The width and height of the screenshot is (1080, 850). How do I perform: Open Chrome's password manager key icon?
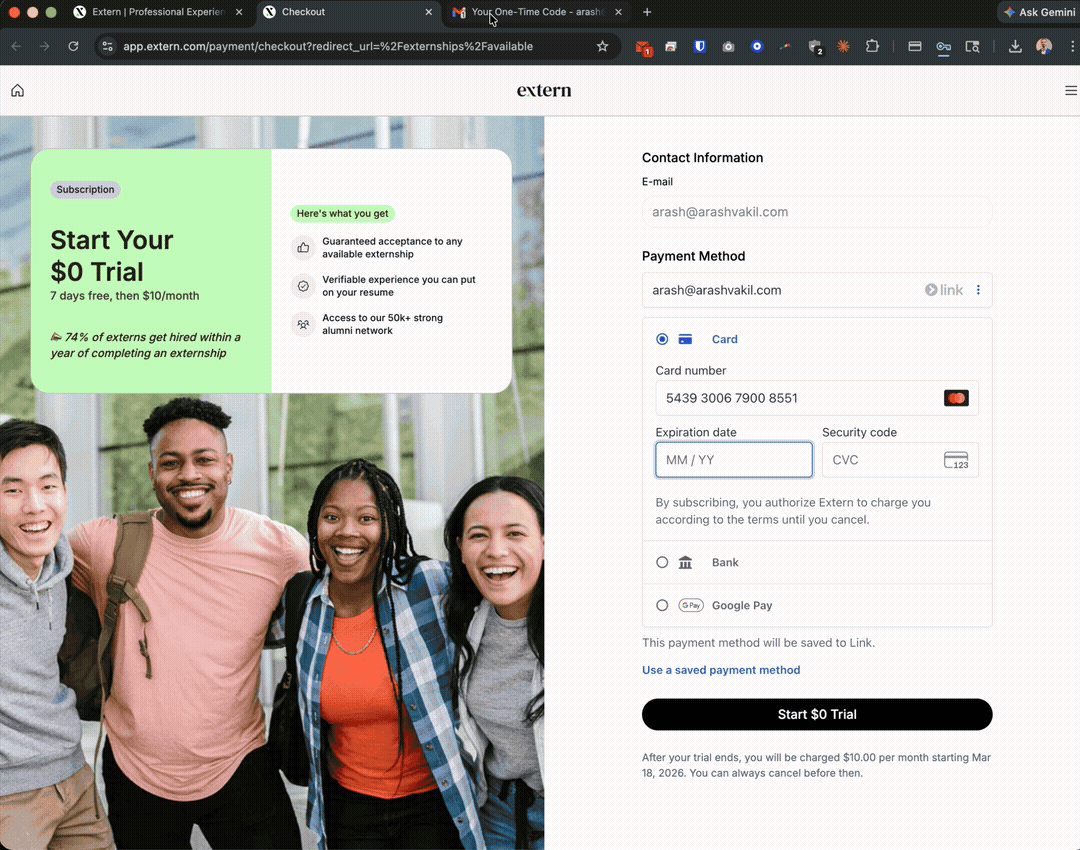943,46
